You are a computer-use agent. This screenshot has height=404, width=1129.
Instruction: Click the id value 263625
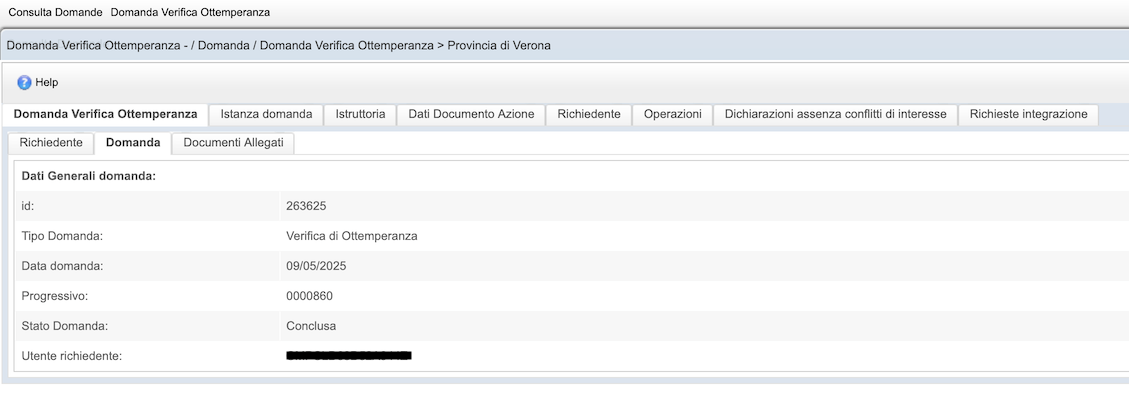tap(306, 206)
